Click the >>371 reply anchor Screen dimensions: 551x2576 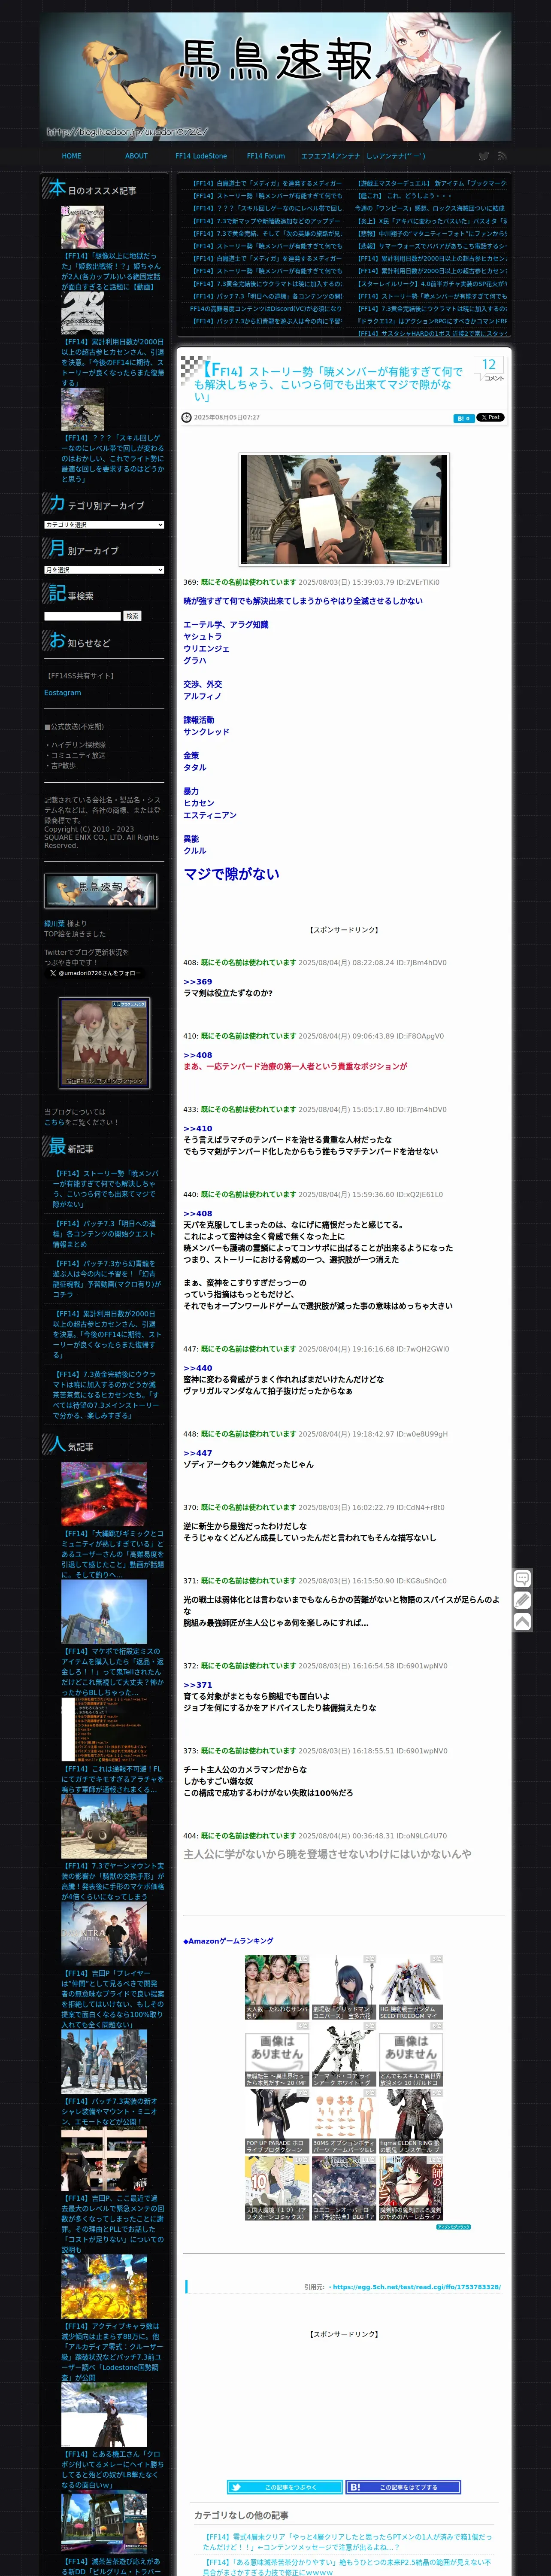click(197, 1685)
